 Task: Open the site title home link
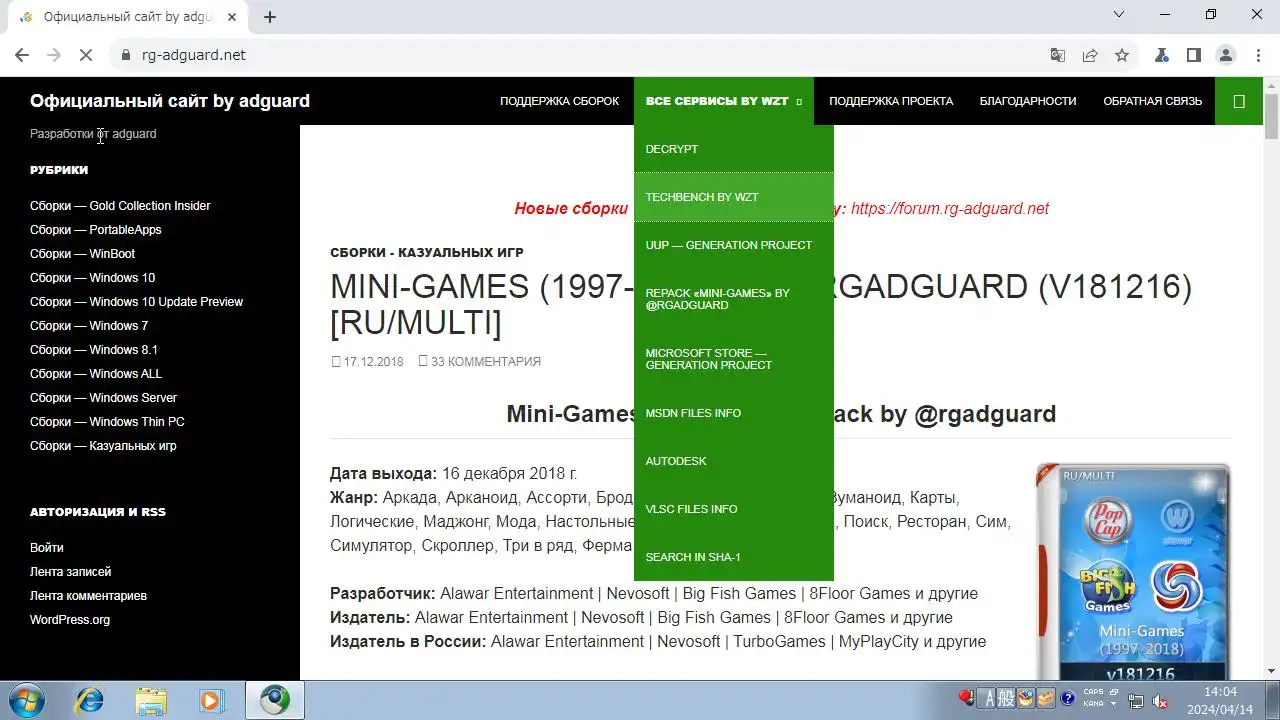[170, 101]
